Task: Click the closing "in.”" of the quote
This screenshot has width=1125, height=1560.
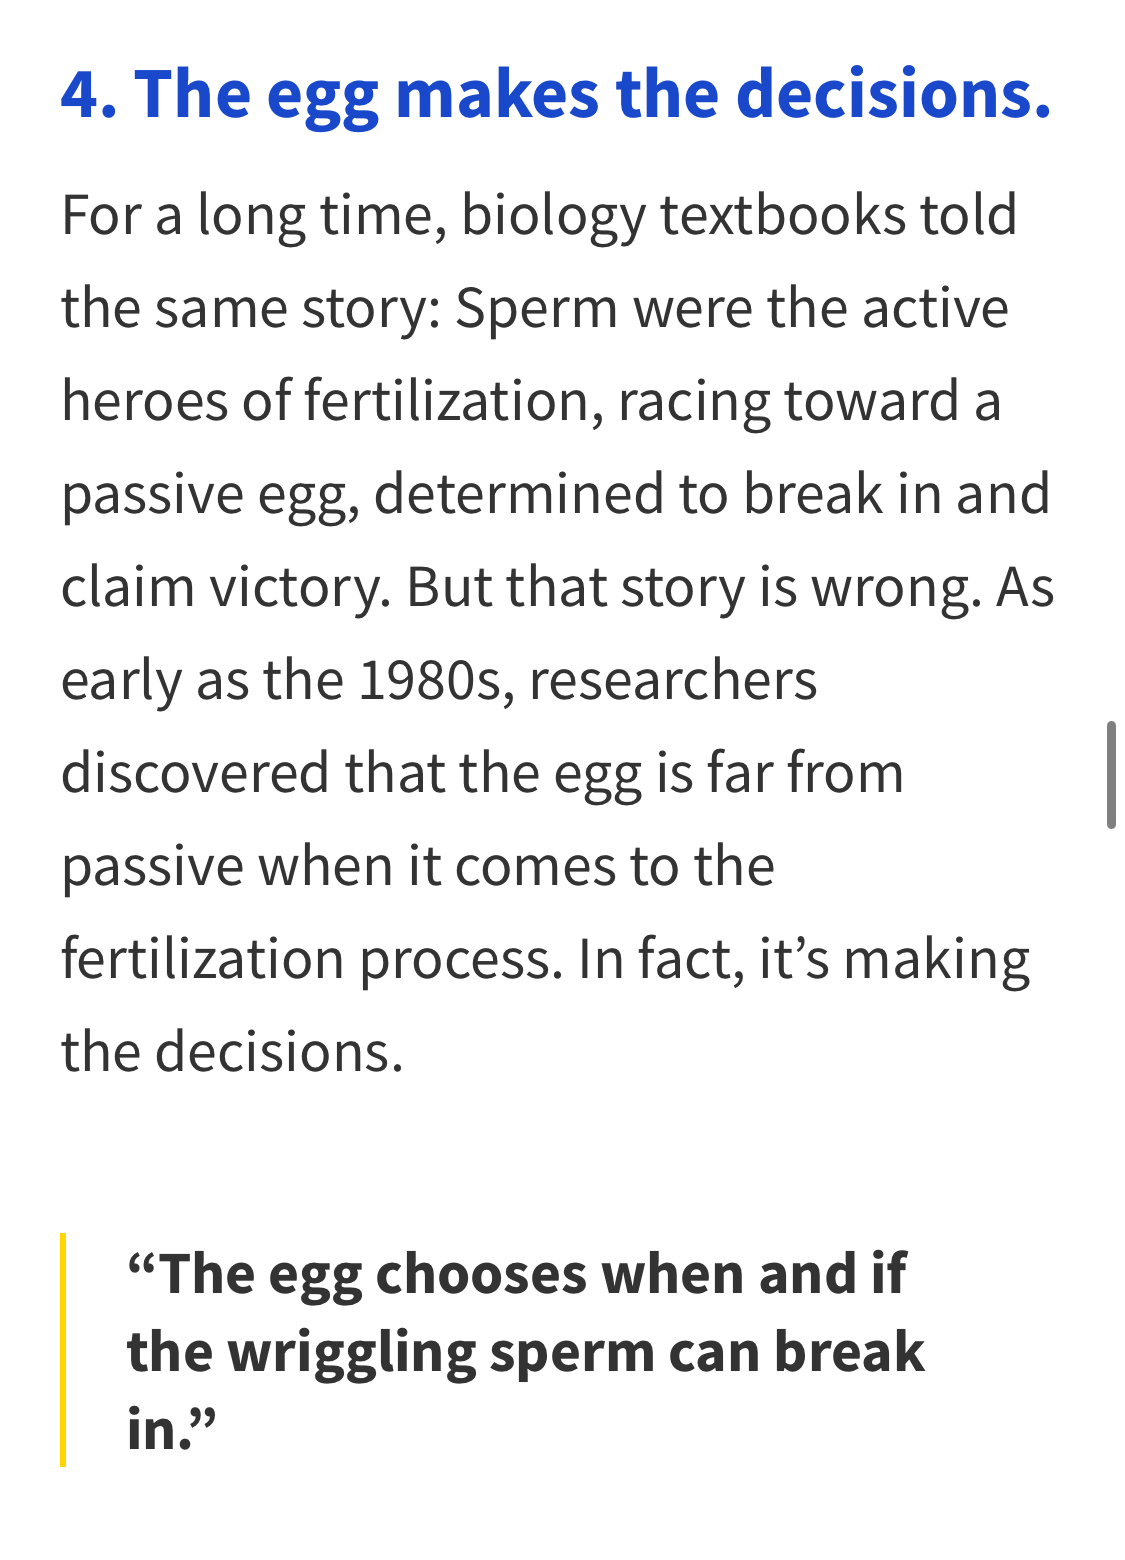Action: point(171,1429)
